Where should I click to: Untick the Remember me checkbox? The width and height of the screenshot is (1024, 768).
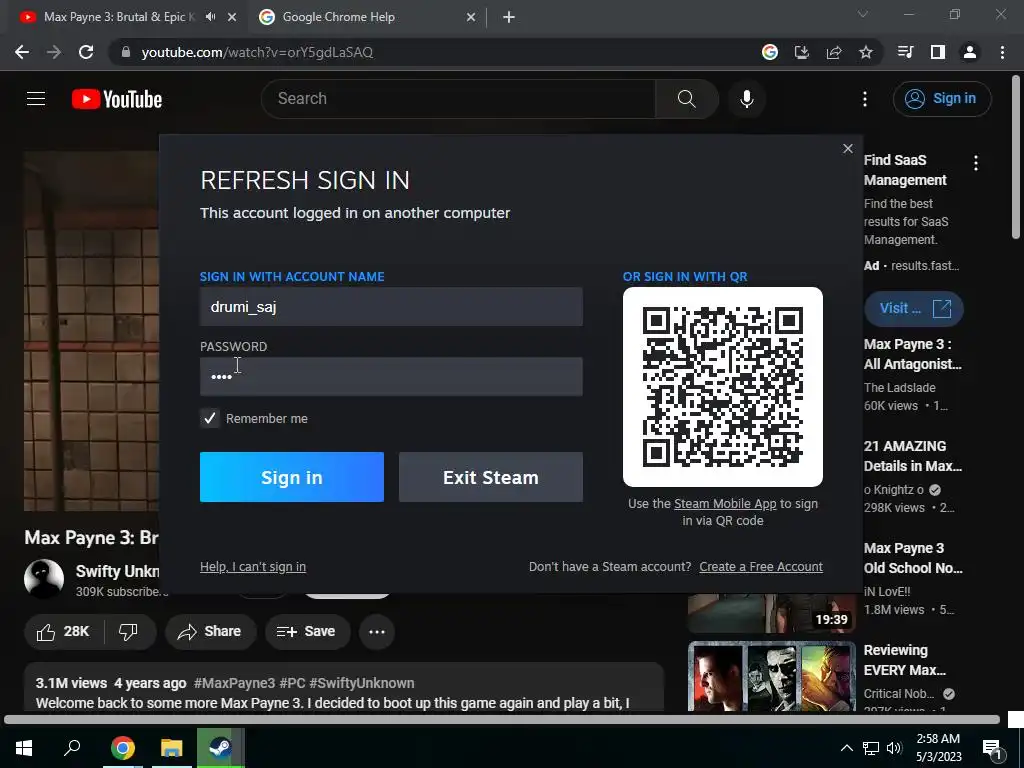click(210, 418)
